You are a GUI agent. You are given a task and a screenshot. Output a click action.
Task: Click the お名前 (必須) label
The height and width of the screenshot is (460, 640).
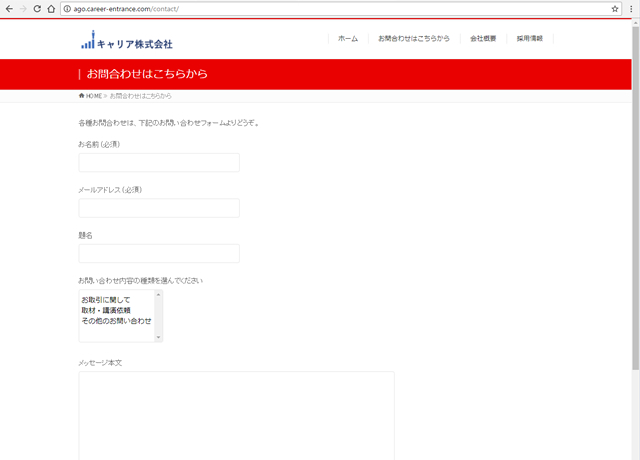pos(99,144)
